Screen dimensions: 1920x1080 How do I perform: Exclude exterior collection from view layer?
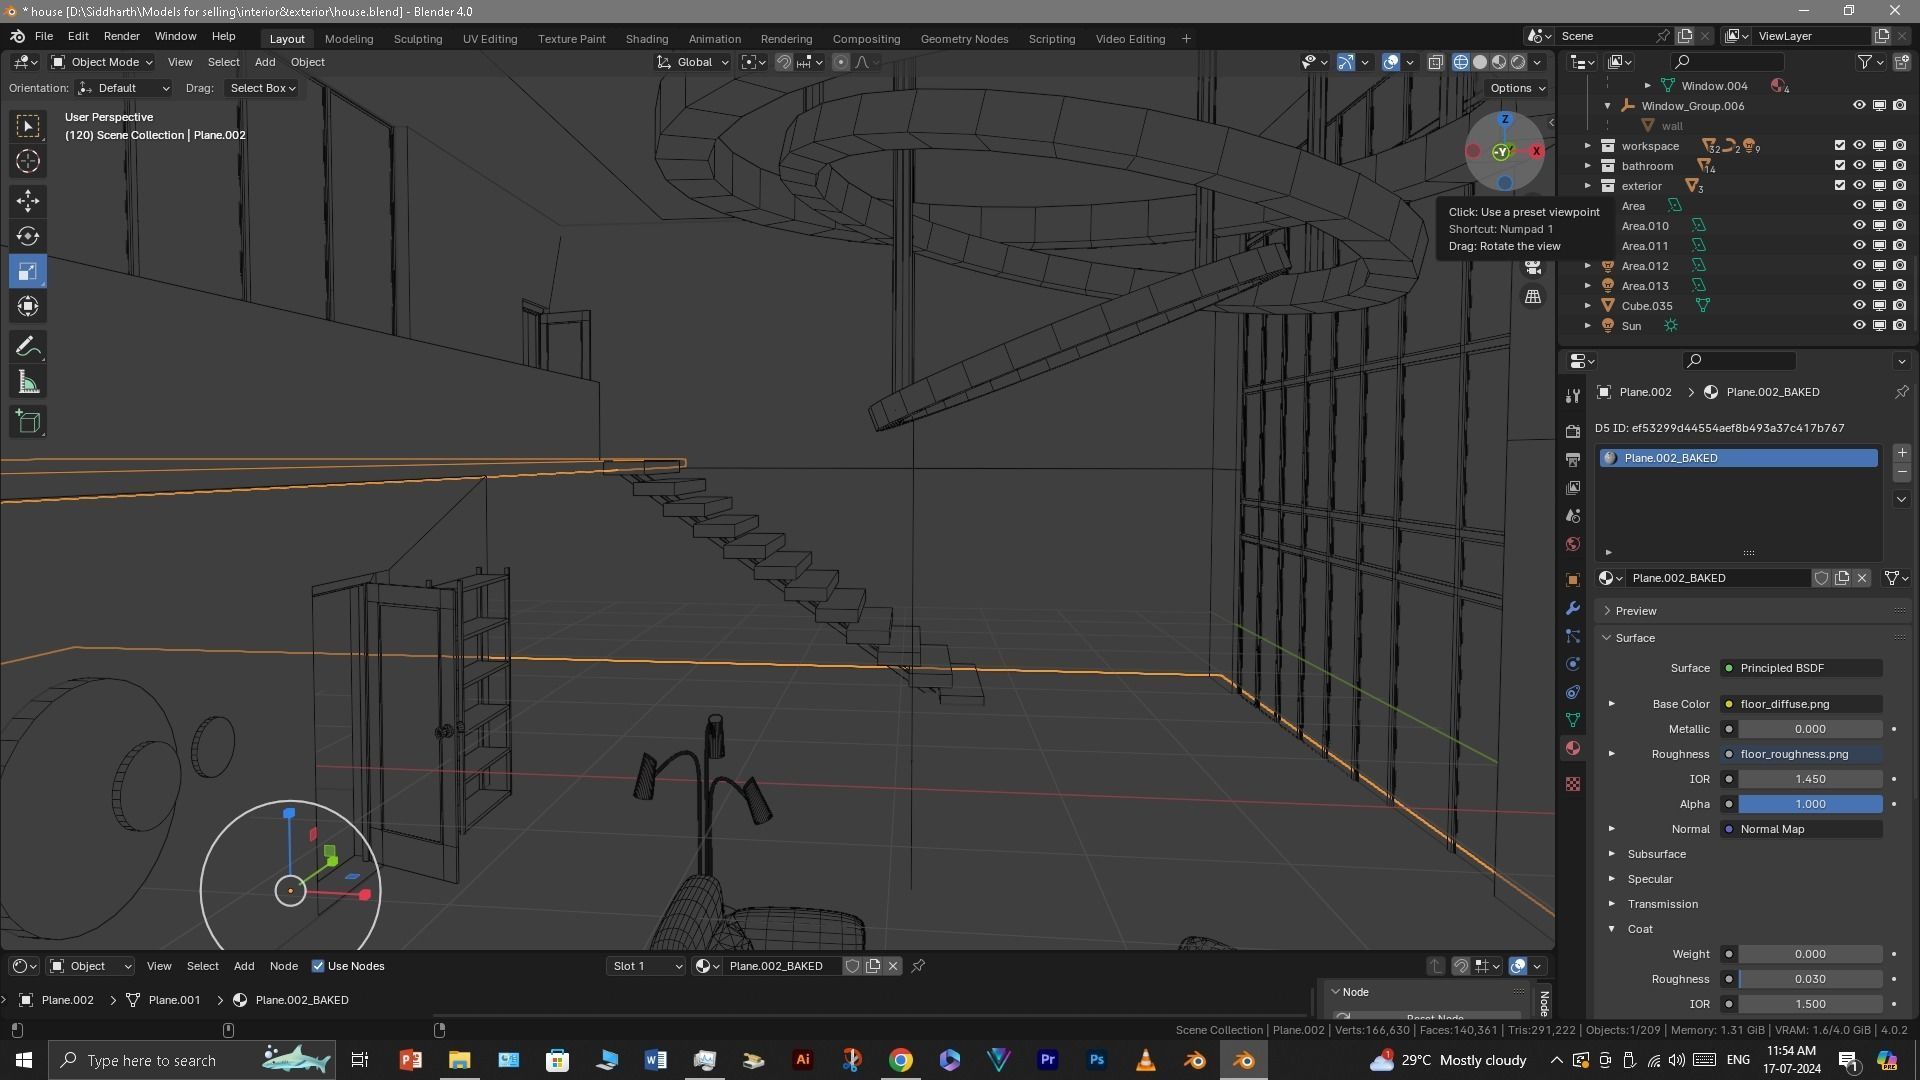tap(1839, 186)
